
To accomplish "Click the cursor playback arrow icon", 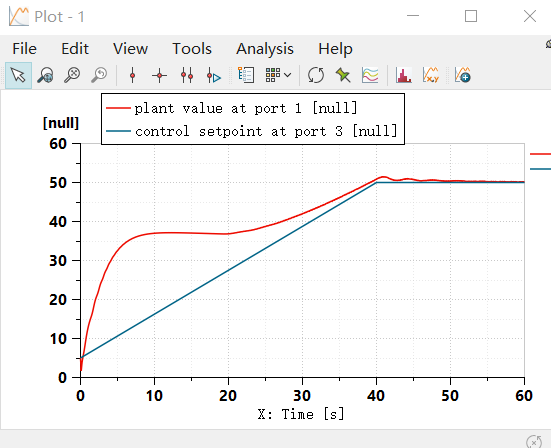I will click(x=214, y=75).
